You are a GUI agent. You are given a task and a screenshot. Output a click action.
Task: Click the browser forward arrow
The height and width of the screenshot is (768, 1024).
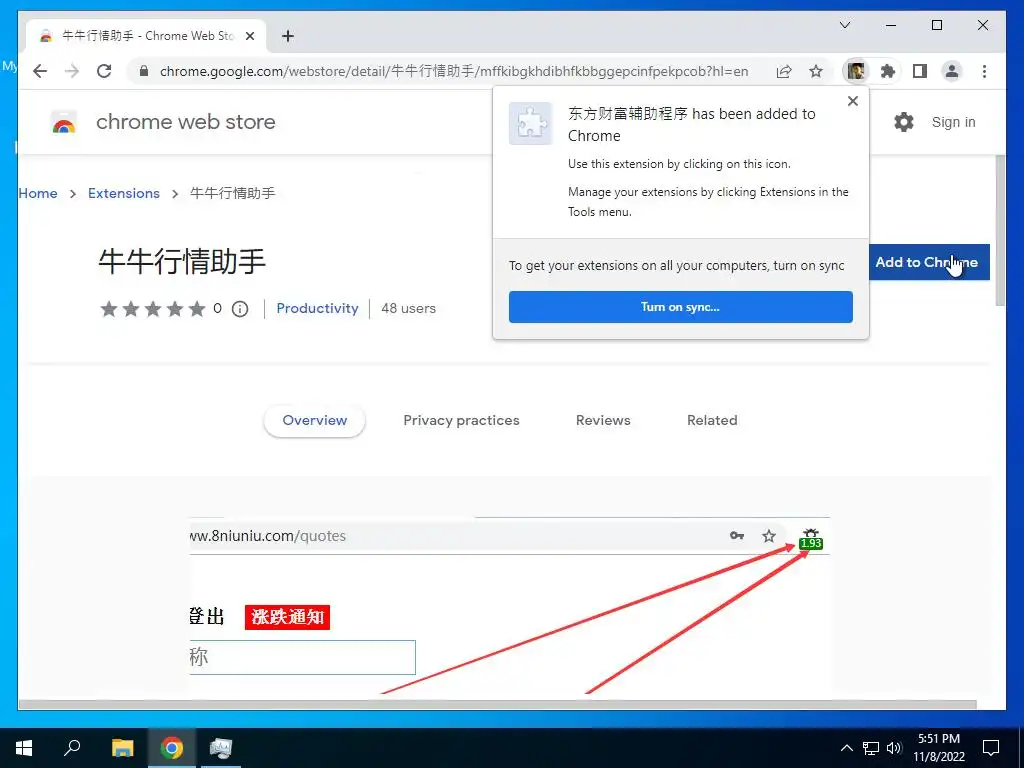[x=72, y=71]
